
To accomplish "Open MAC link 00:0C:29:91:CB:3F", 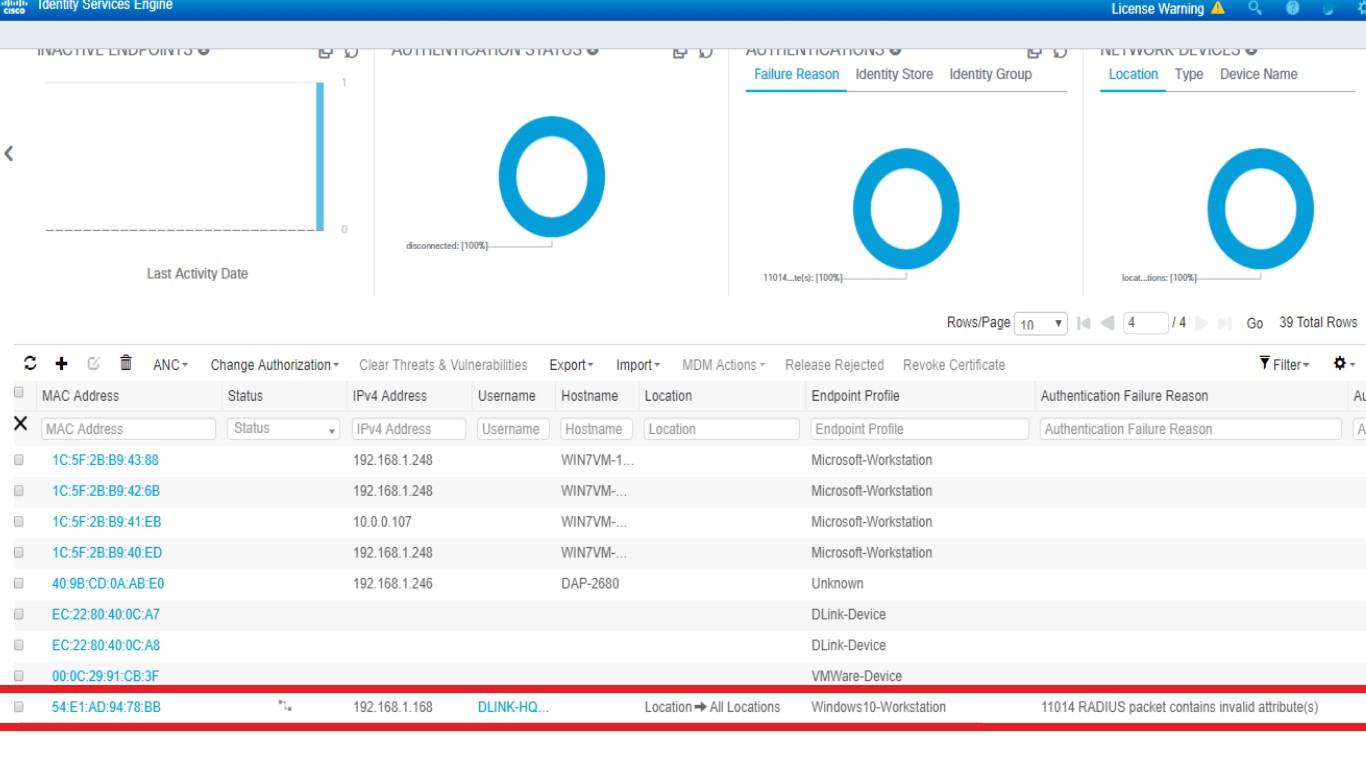I will pyautogui.click(x=105, y=676).
